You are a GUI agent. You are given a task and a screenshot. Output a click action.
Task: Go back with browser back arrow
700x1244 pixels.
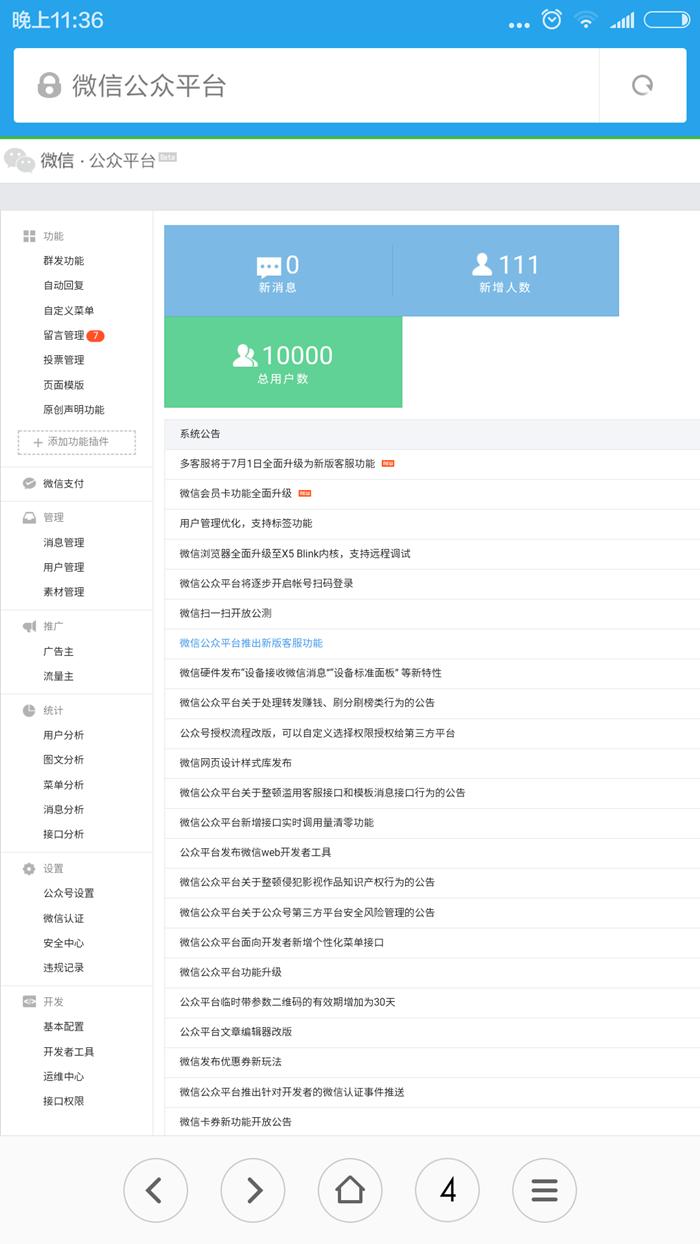[154, 1190]
